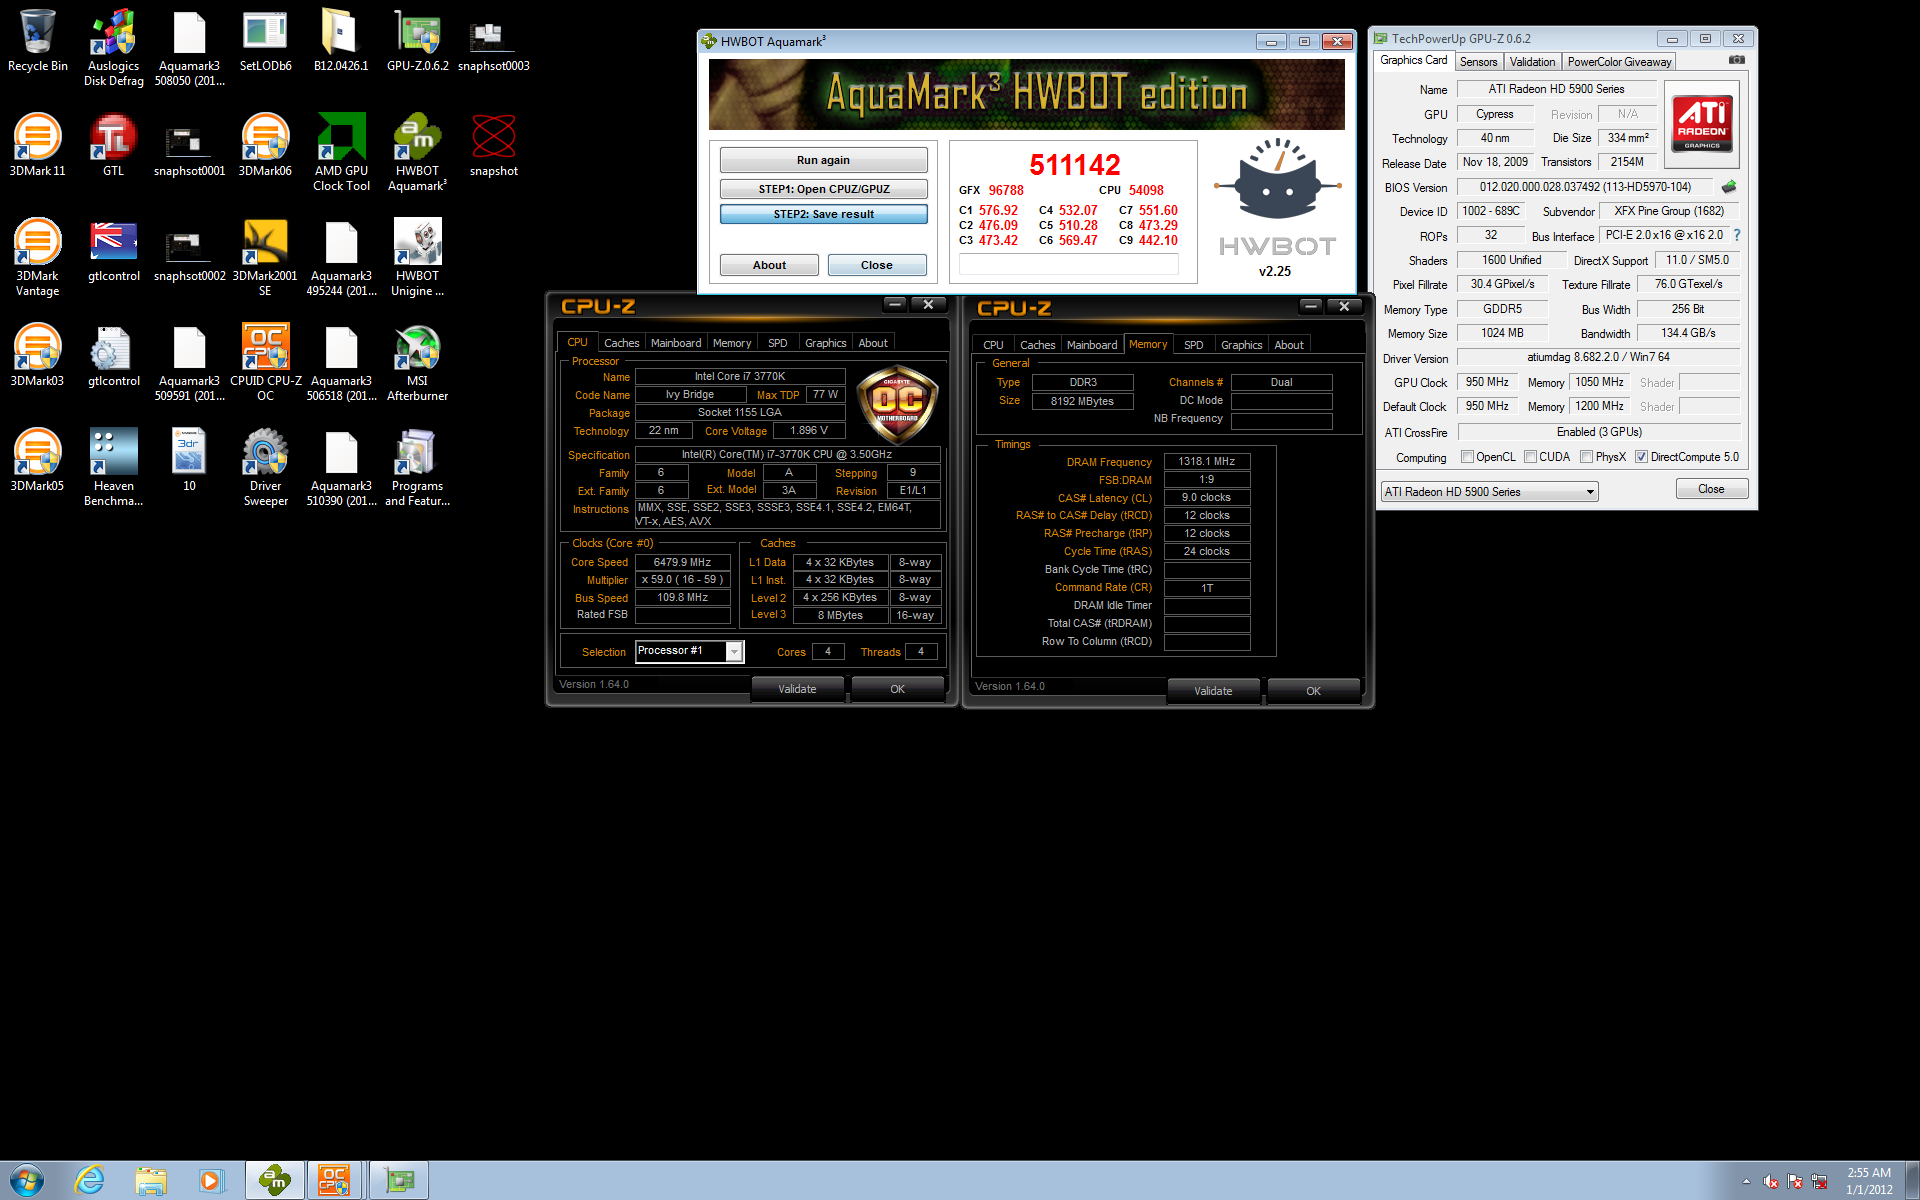The height and width of the screenshot is (1200, 1920).
Task: Click the taskbar clock showing 2:55 AM
Action: [1869, 1181]
